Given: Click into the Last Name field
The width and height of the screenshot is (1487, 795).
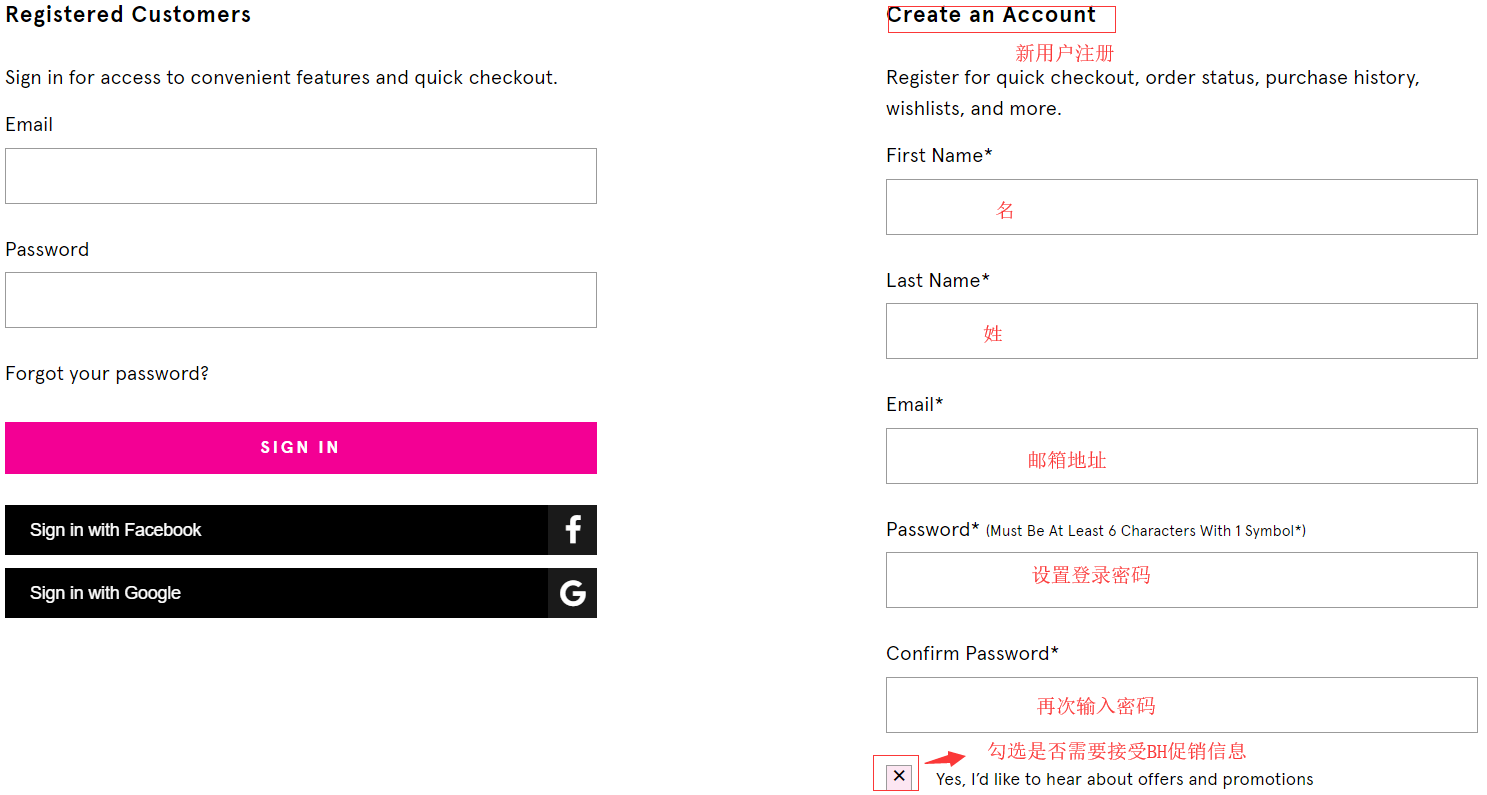Looking at the screenshot, I should pos(1181,331).
